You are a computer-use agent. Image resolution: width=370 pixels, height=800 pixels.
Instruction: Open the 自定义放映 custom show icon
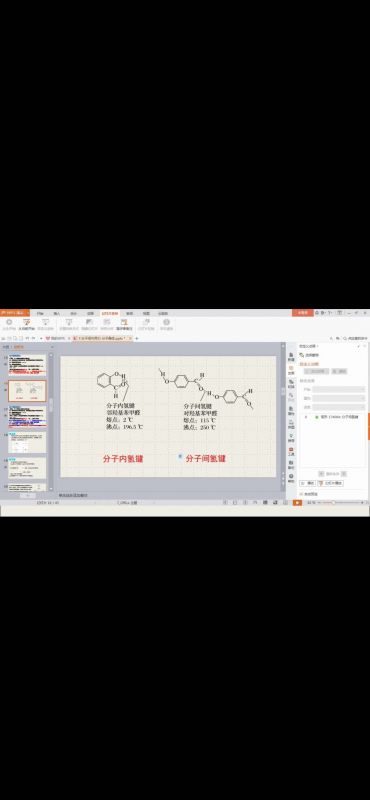click(45, 324)
